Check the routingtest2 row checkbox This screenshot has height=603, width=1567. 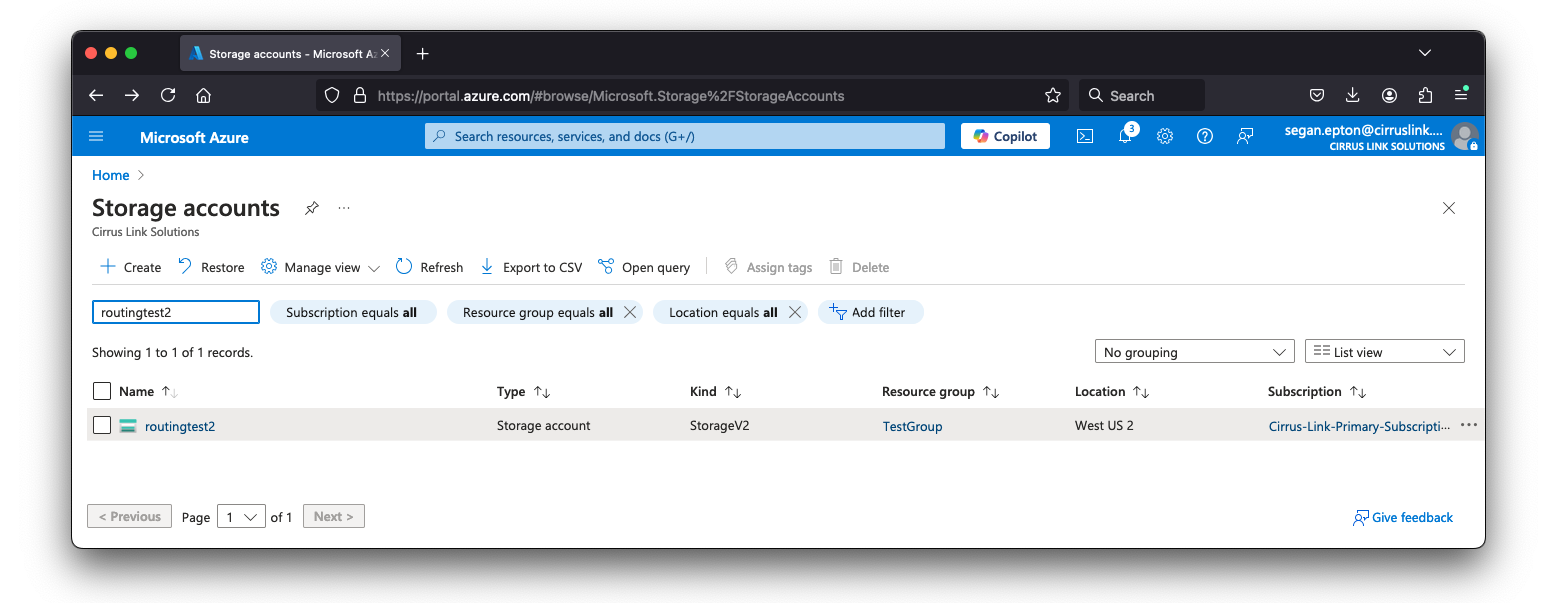(x=102, y=425)
